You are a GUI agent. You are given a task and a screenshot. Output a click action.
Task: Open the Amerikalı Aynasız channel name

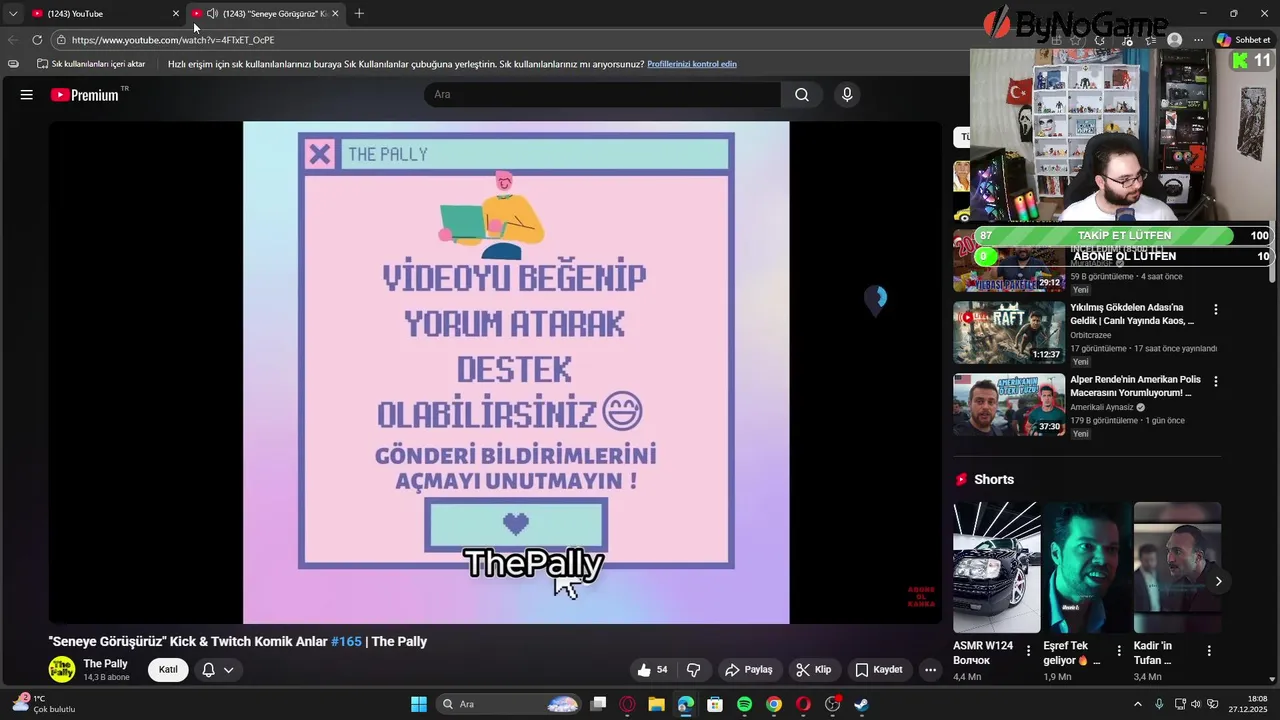1102,408
